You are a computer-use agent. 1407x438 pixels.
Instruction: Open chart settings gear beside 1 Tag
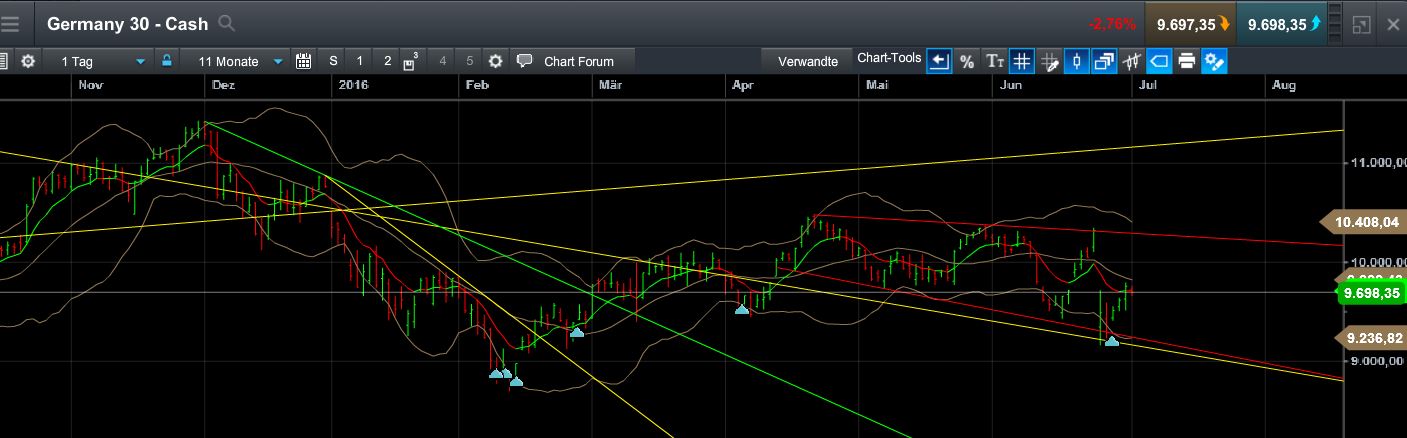tap(28, 61)
